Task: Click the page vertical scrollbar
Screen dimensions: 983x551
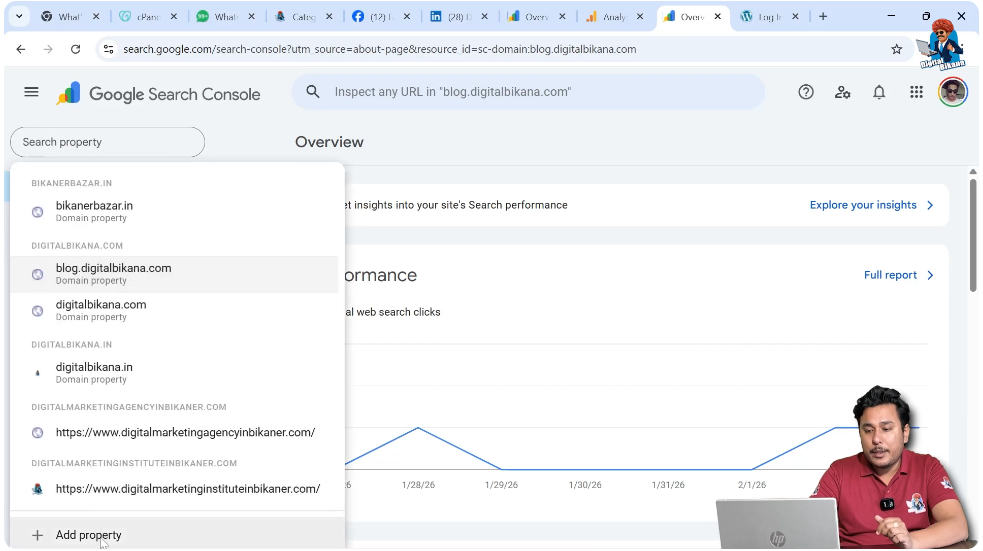Action: pyautogui.click(x=973, y=235)
